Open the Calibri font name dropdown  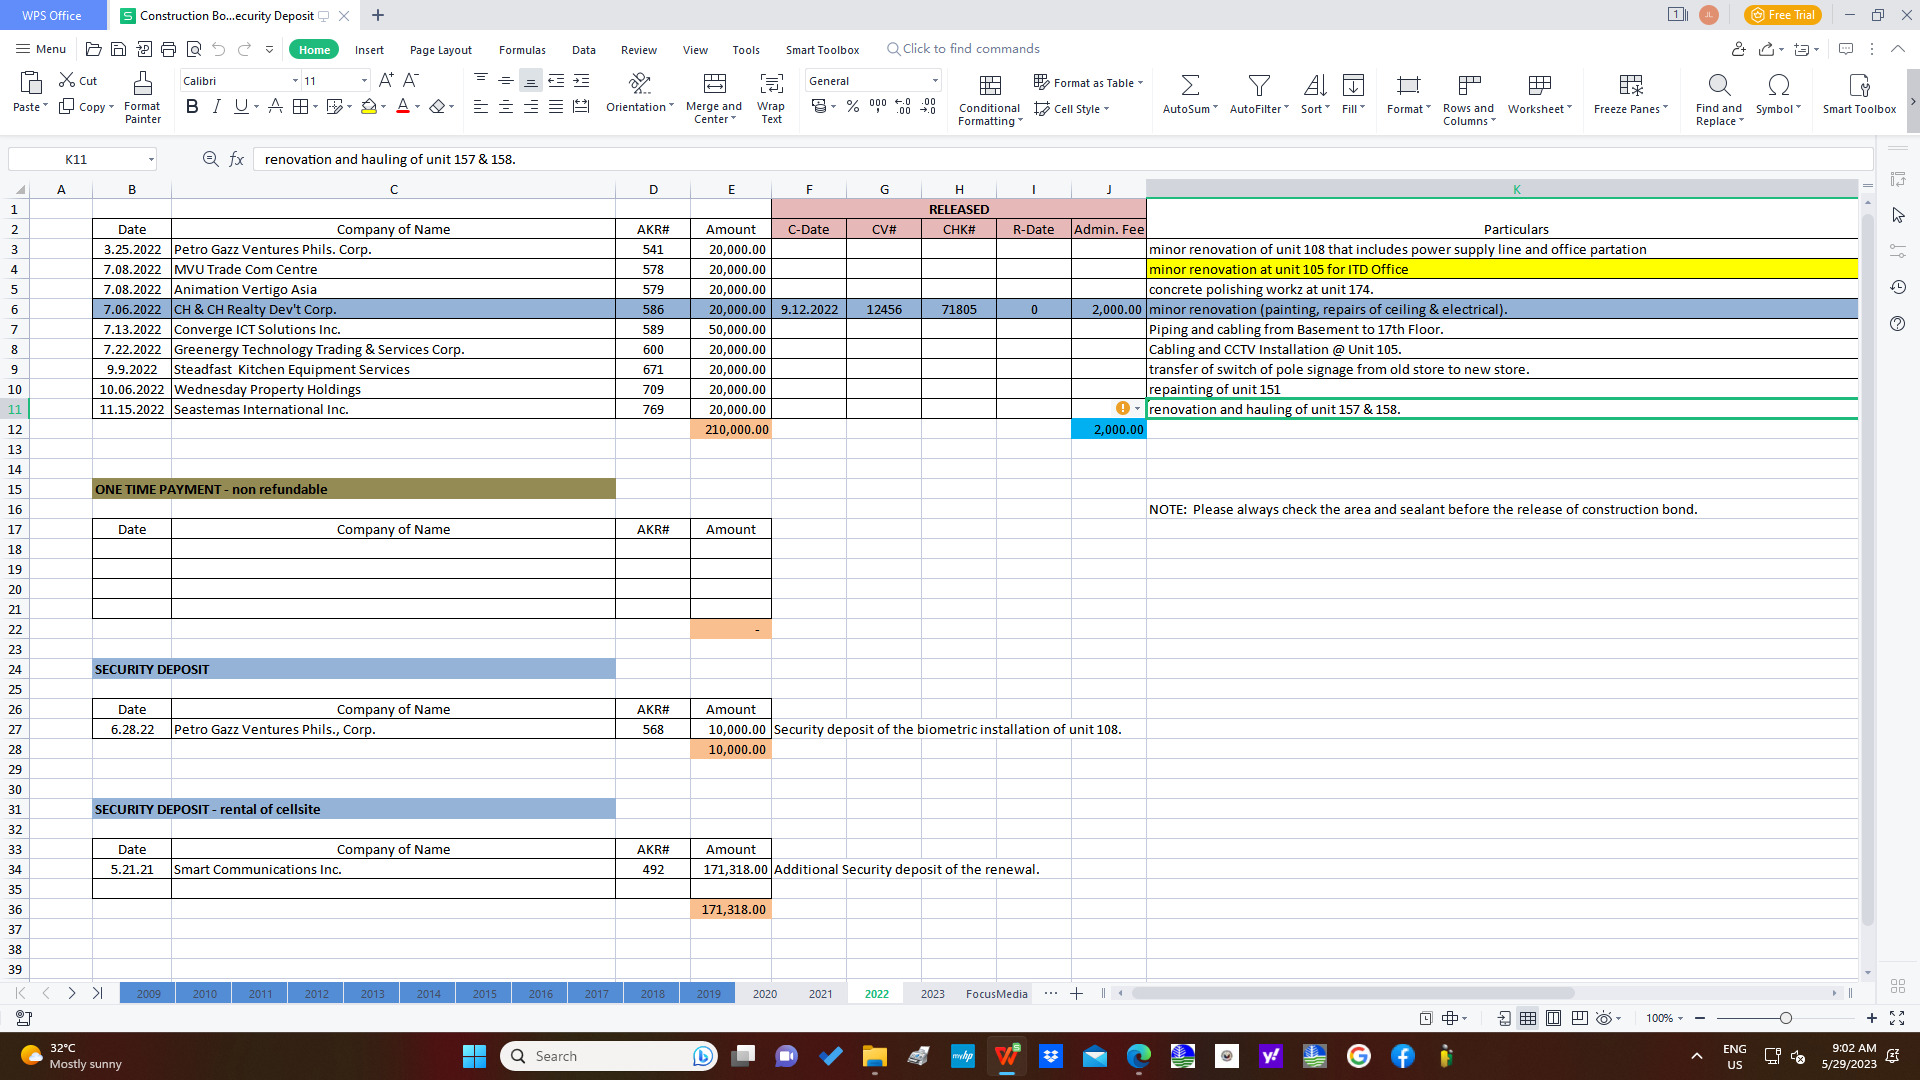click(295, 81)
